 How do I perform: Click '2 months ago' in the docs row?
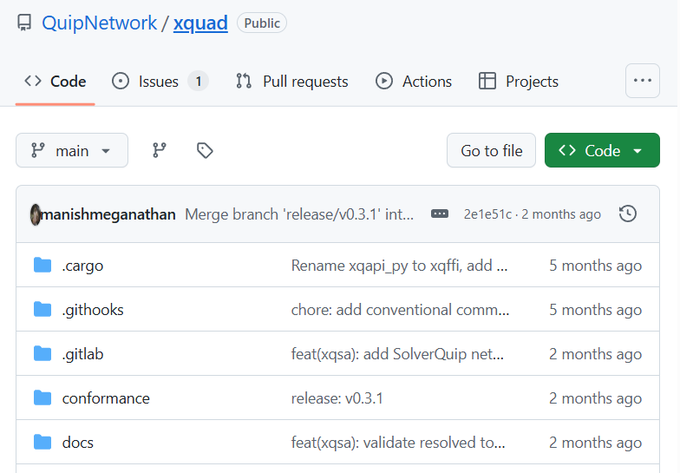coord(595,442)
